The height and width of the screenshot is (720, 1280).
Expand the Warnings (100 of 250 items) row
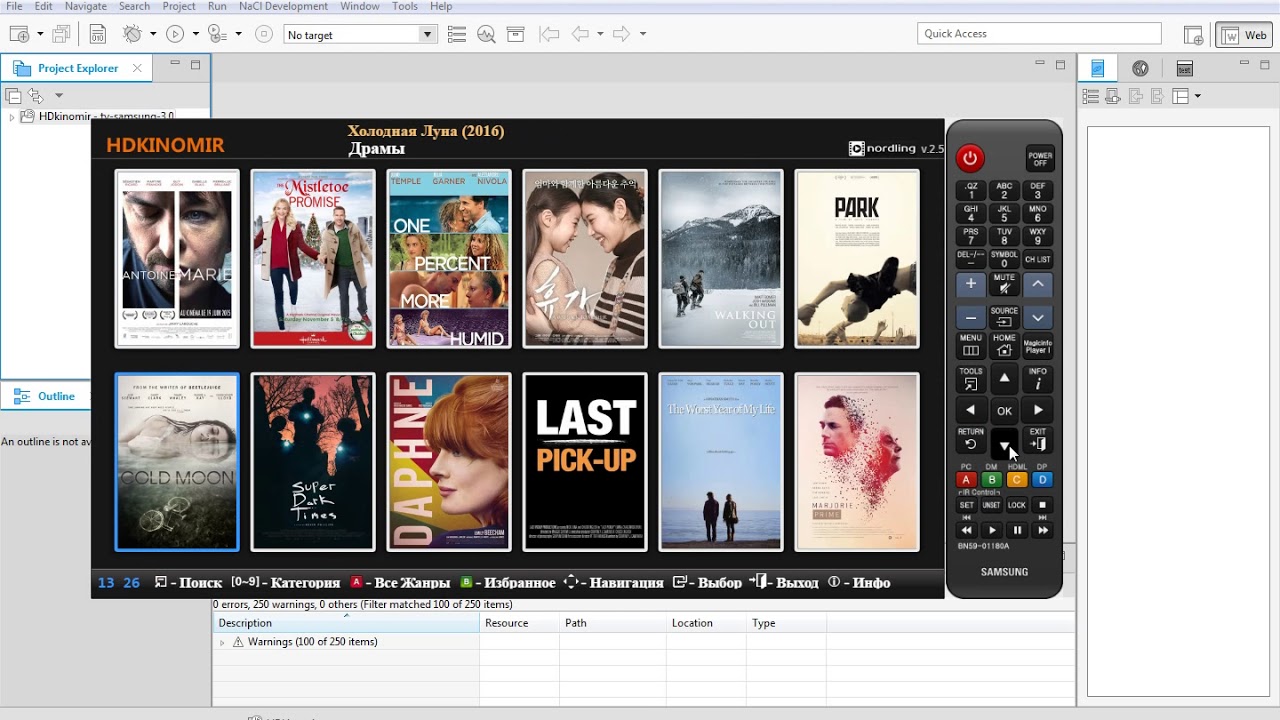[x=222, y=642]
